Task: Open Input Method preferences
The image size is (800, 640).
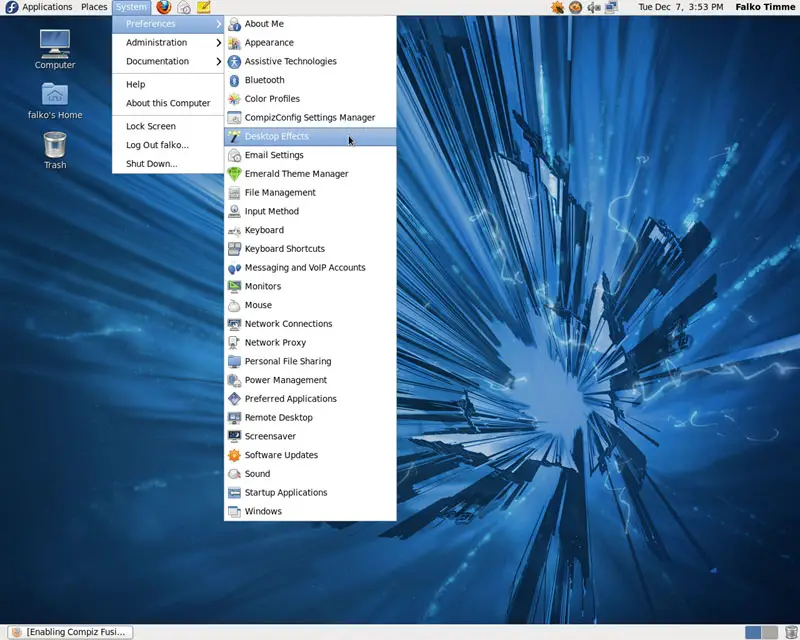Action: (x=310, y=211)
